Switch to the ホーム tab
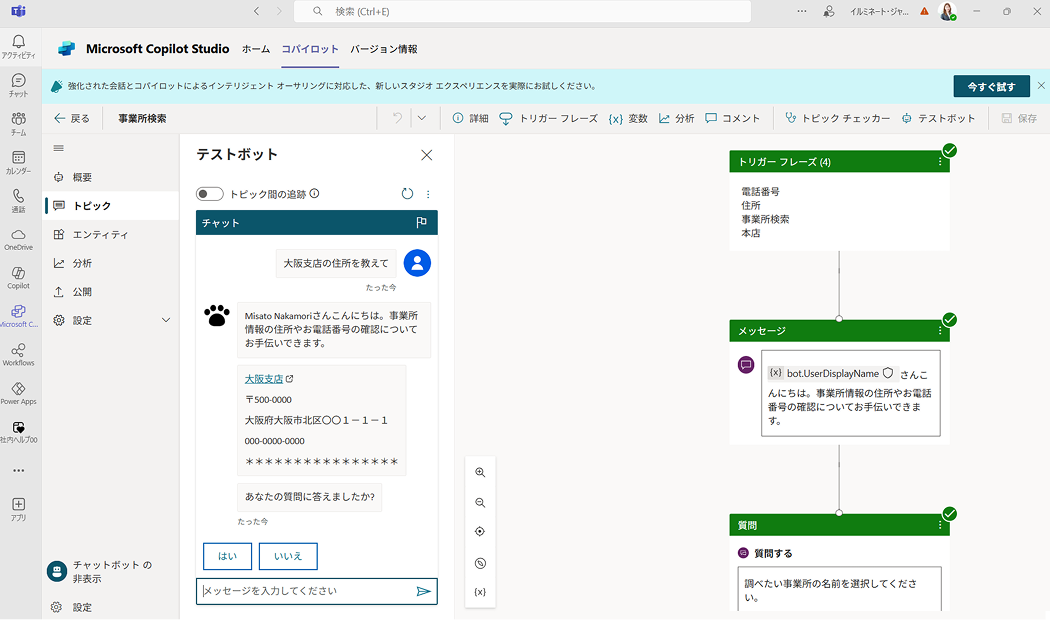This screenshot has height=620, width=1050. pos(256,49)
